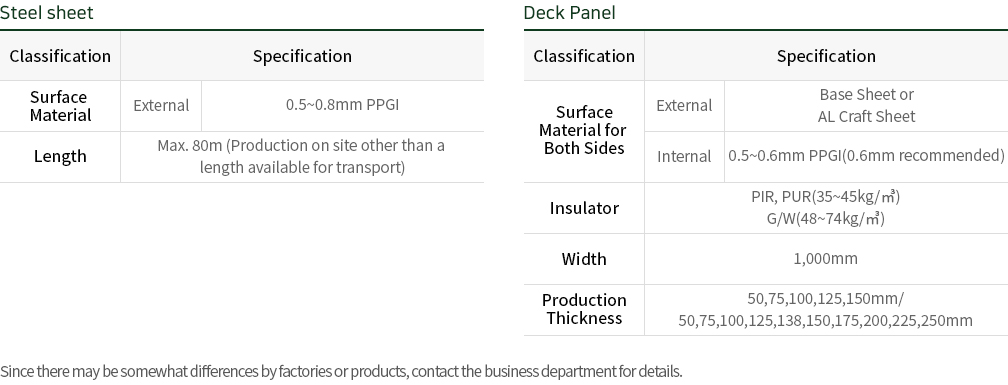Screen dimensions: 1008x385
Task: Select the contact business department footnote
Action: coord(341,372)
